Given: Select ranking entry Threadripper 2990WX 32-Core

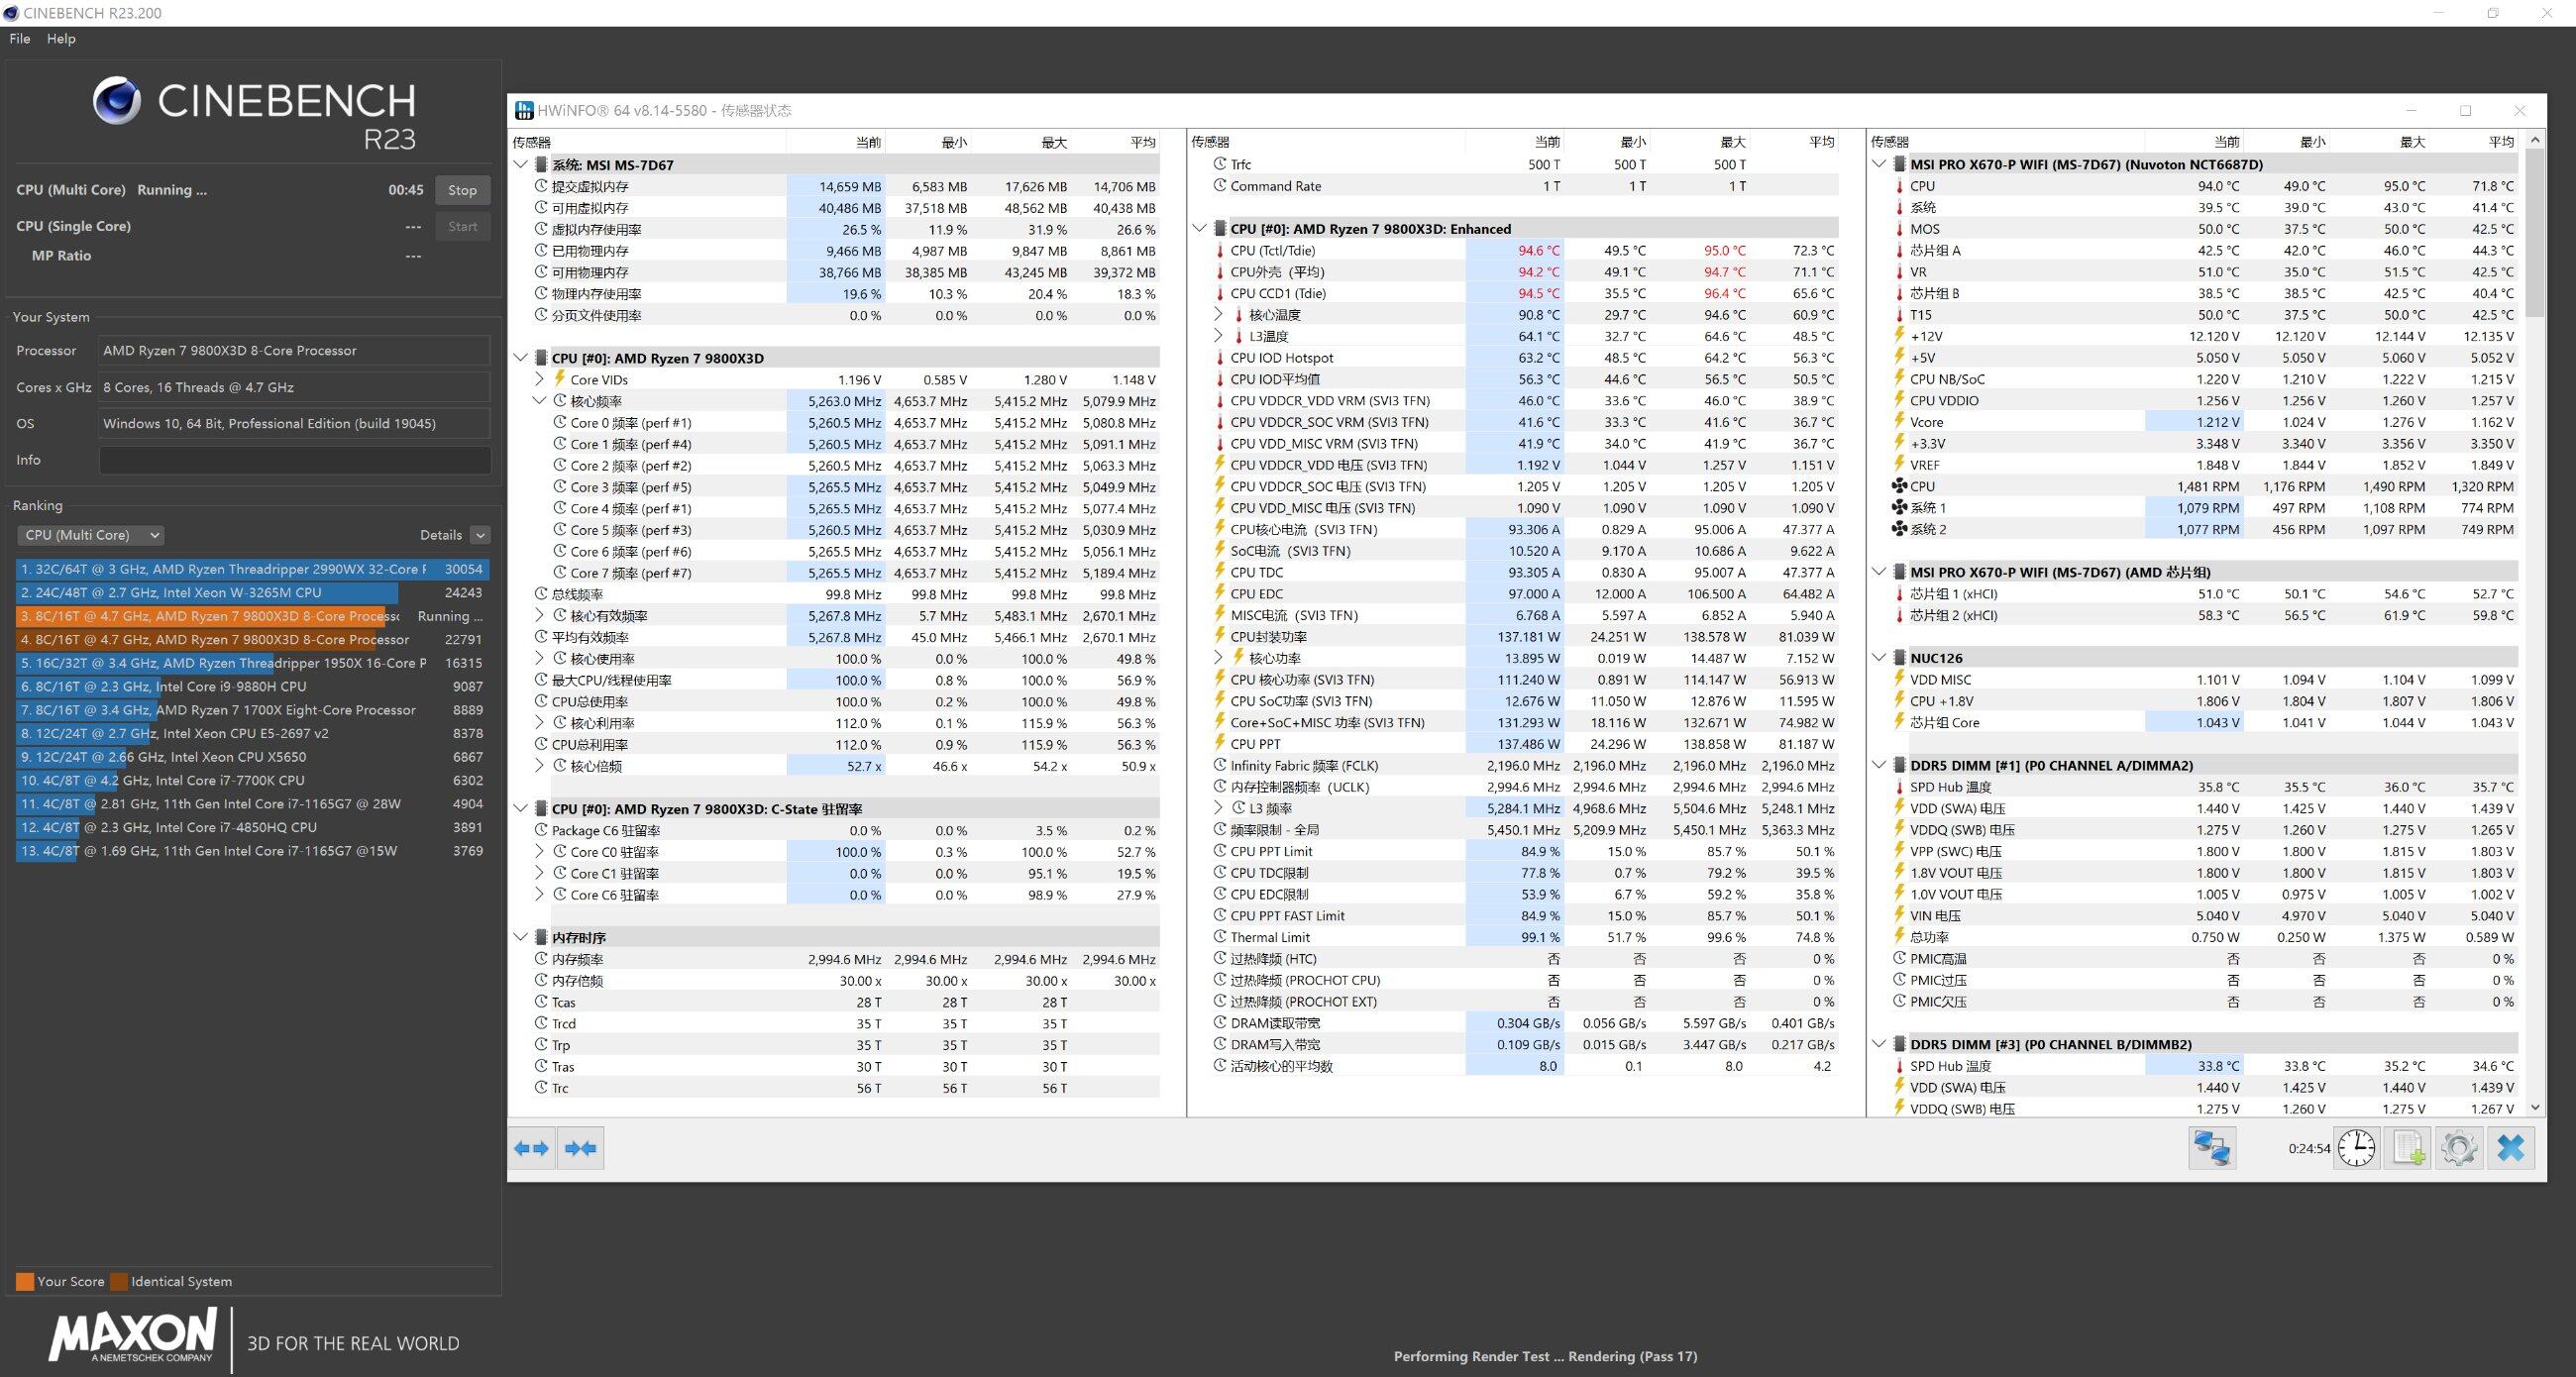Looking at the screenshot, I should tap(252, 569).
